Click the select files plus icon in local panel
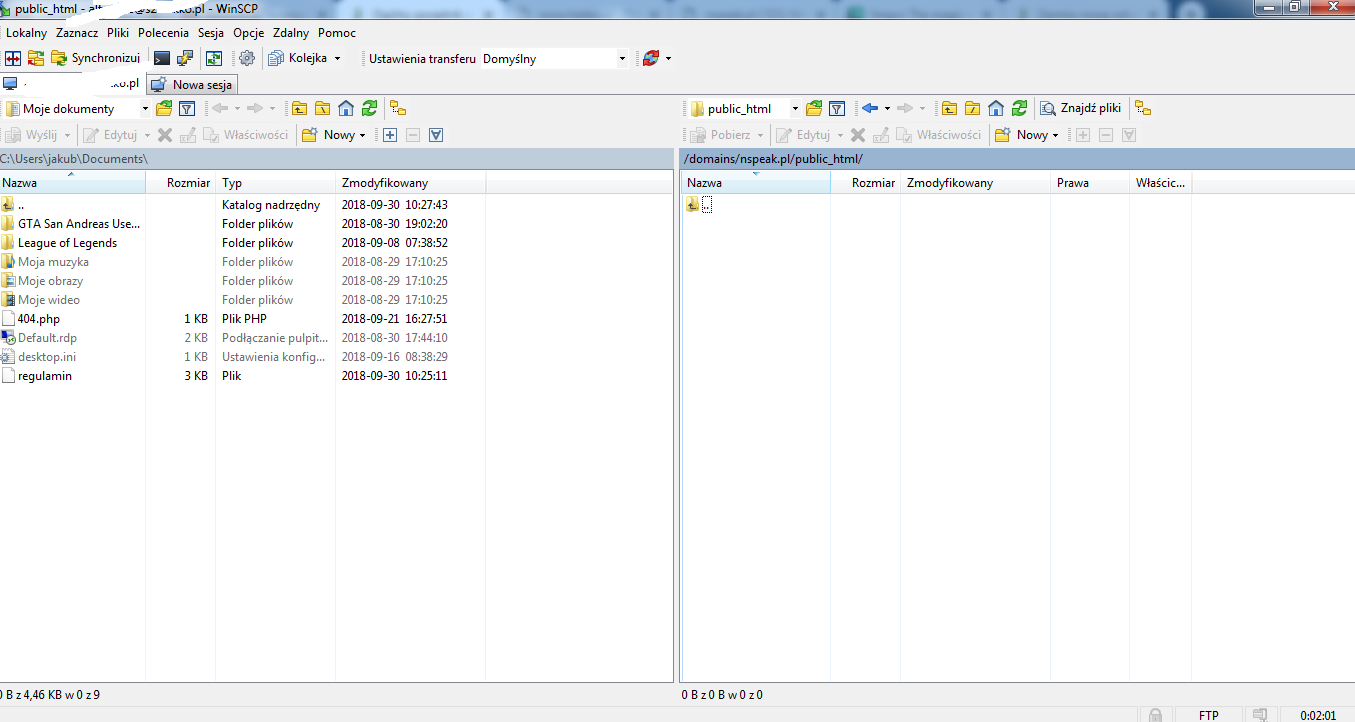Screen dimensions: 1355x722 390,135
